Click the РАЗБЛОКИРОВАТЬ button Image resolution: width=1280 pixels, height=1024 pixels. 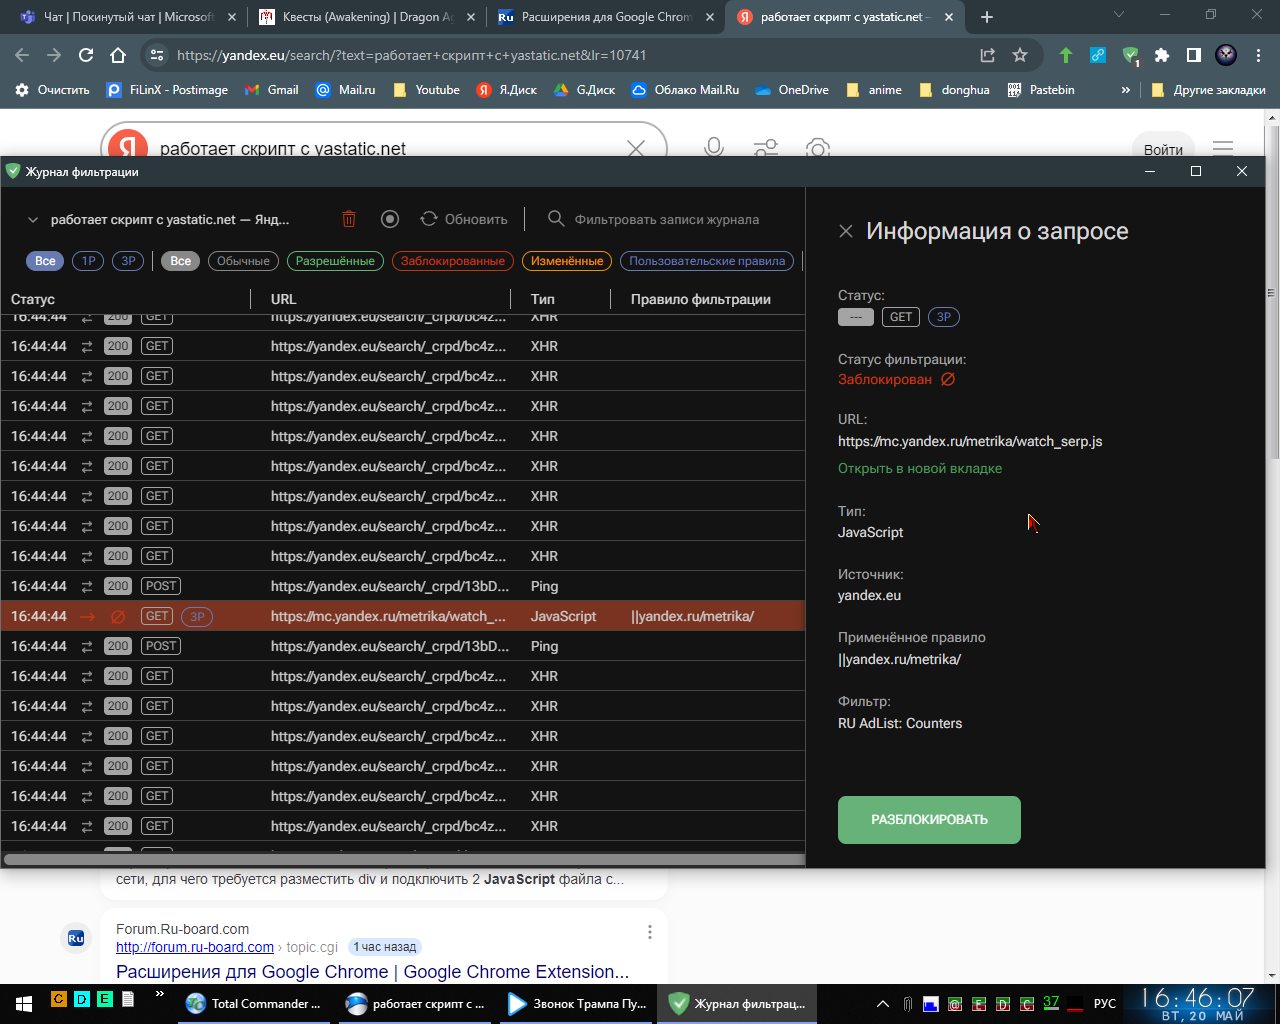point(929,820)
